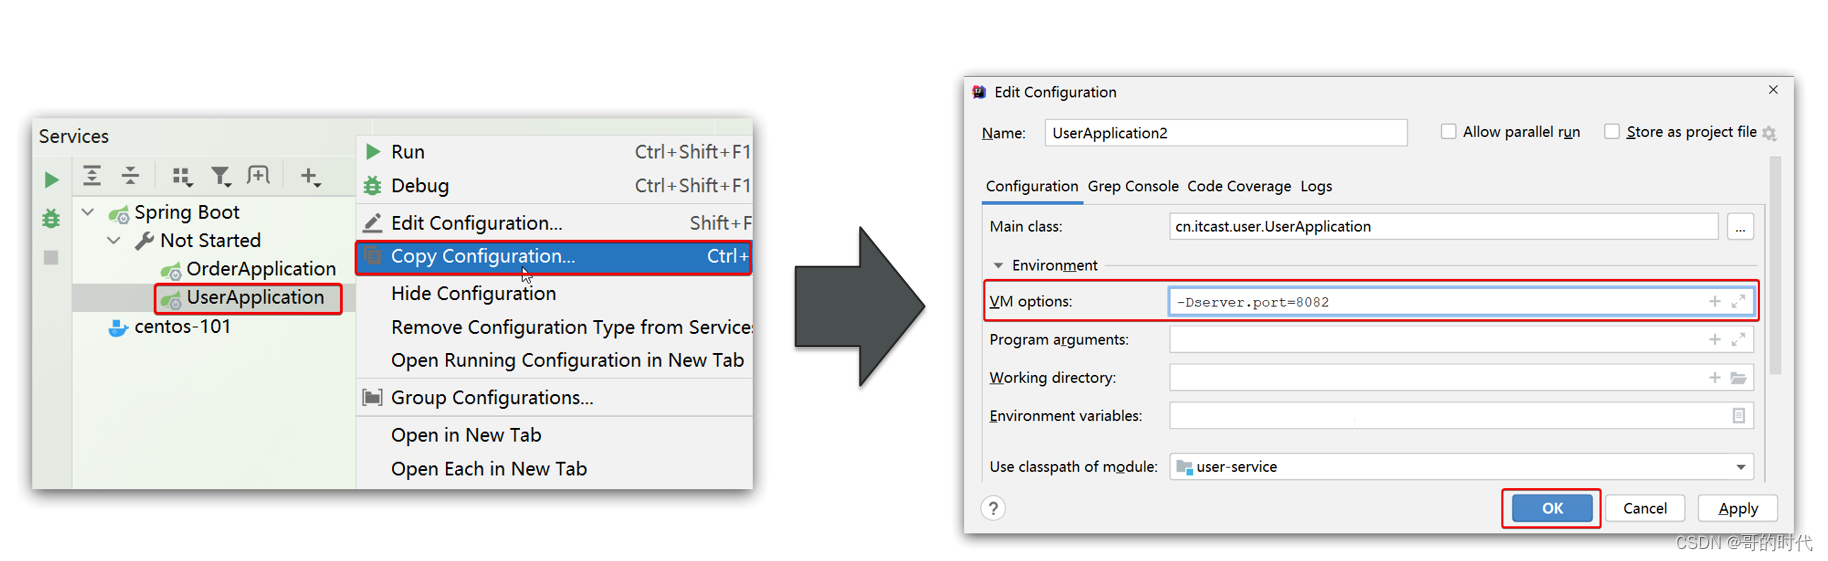Open the working directory folder browse icon

click(1739, 378)
